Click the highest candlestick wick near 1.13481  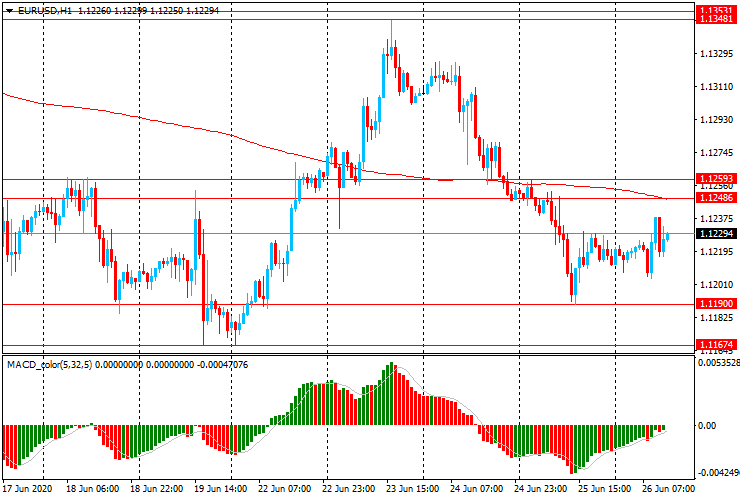pyautogui.click(x=391, y=33)
